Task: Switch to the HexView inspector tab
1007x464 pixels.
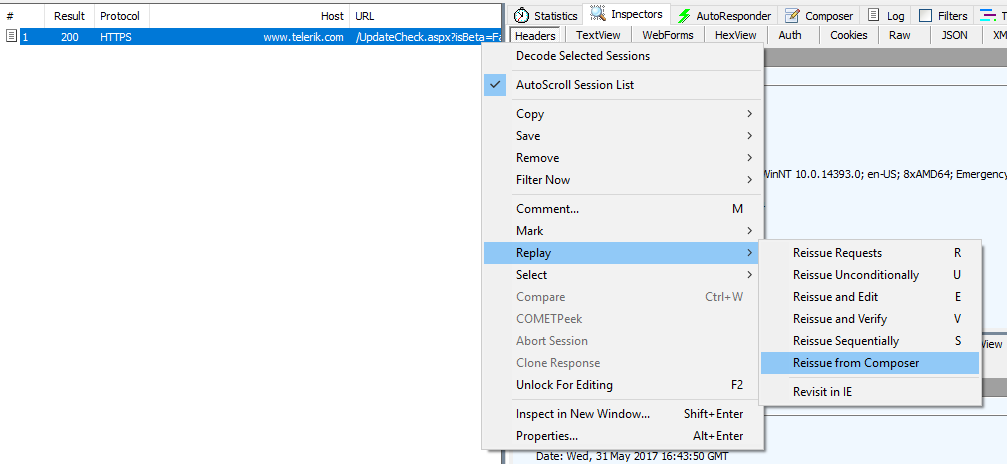Action: click(735, 35)
